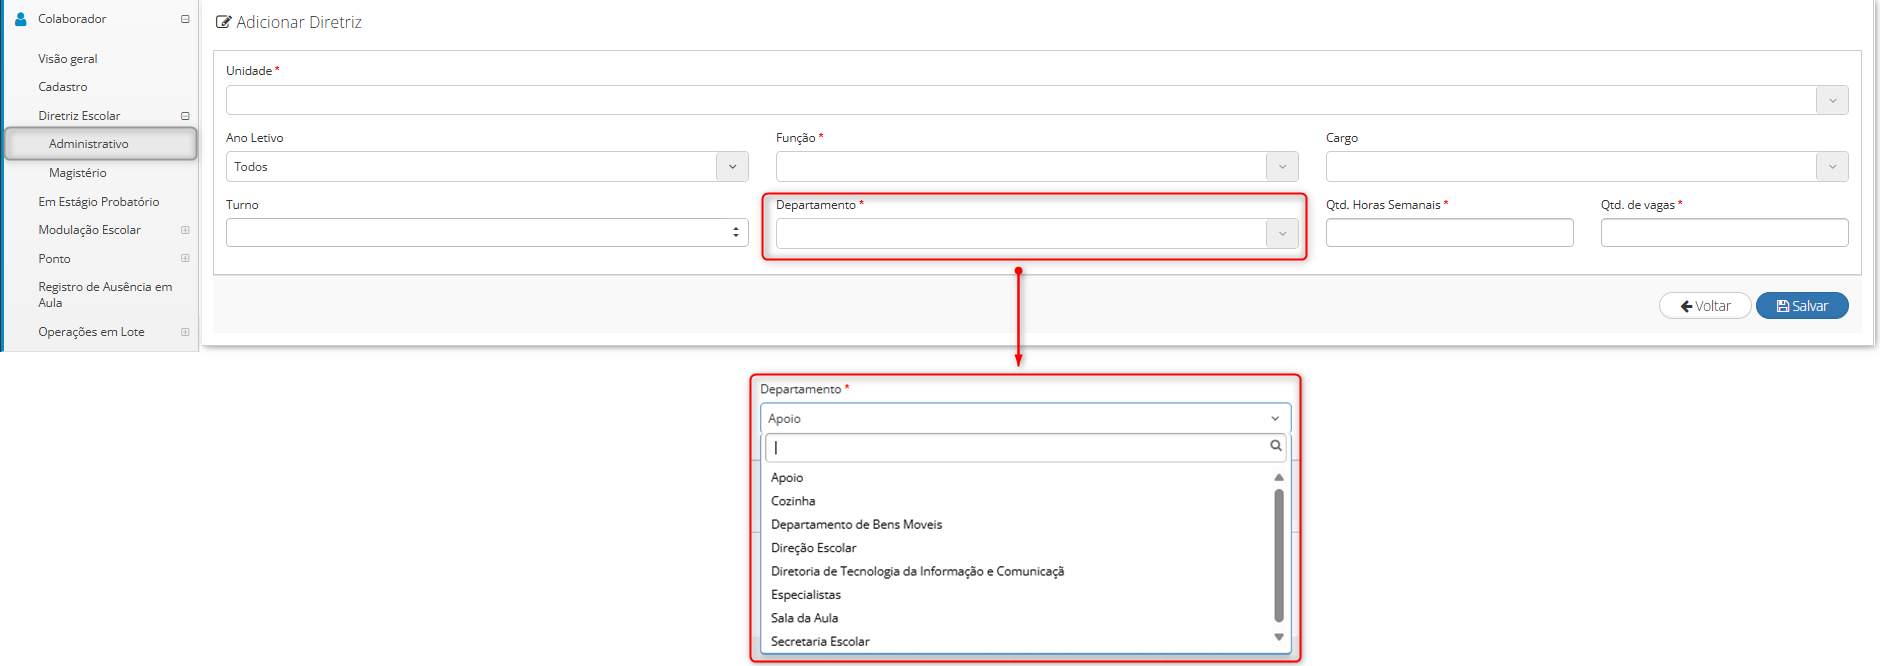
Task: Click the list scrollbar up arrow
Action: [x=1279, y=477]
